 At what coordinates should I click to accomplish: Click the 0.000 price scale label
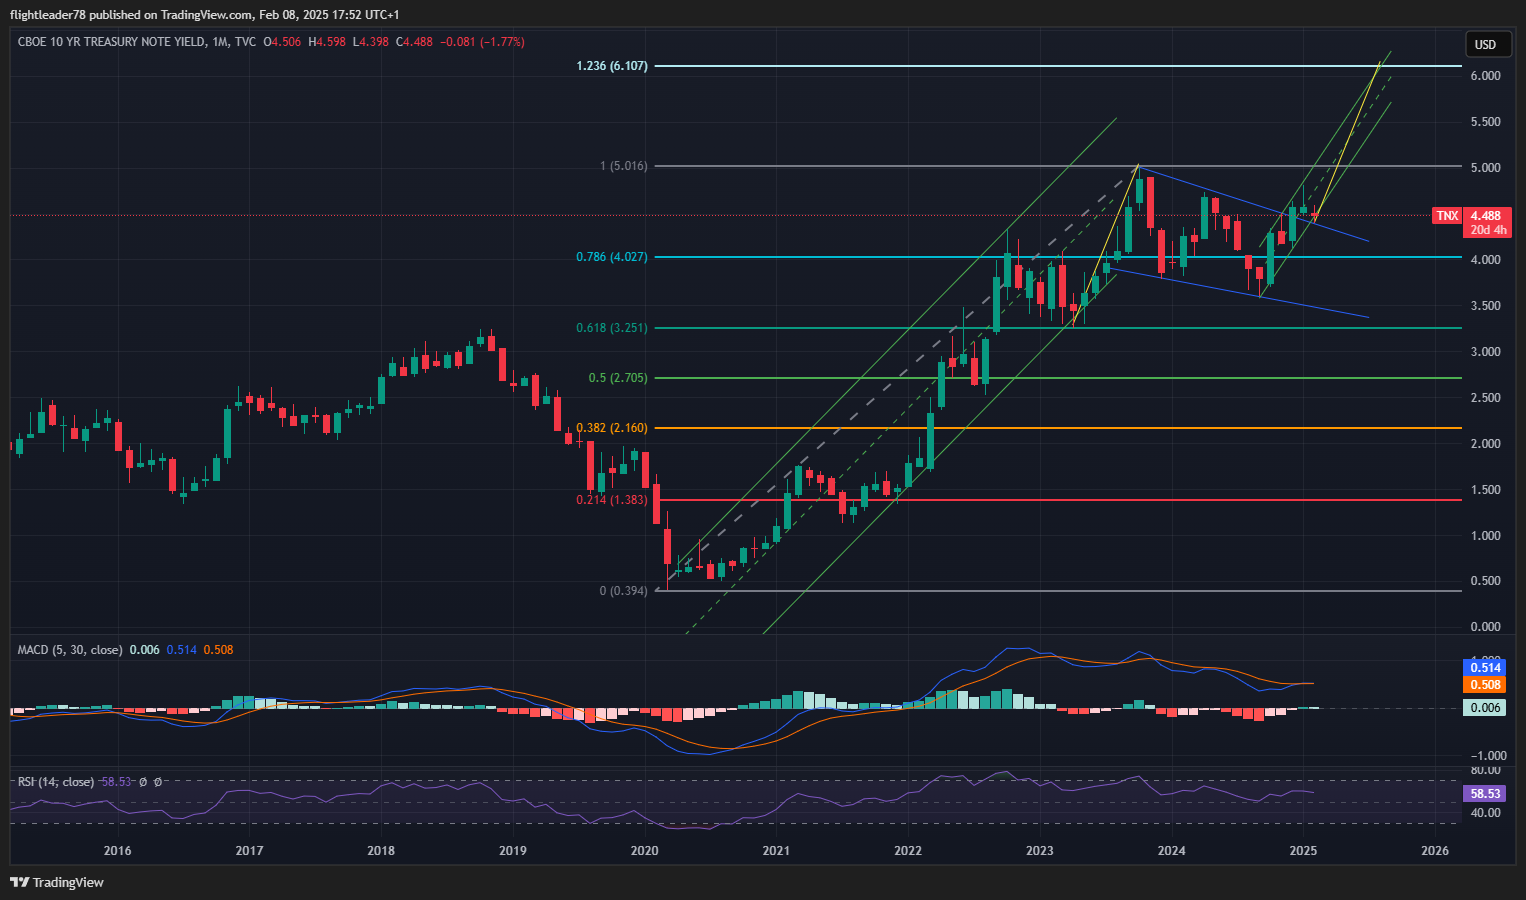tap(1486, 627)
